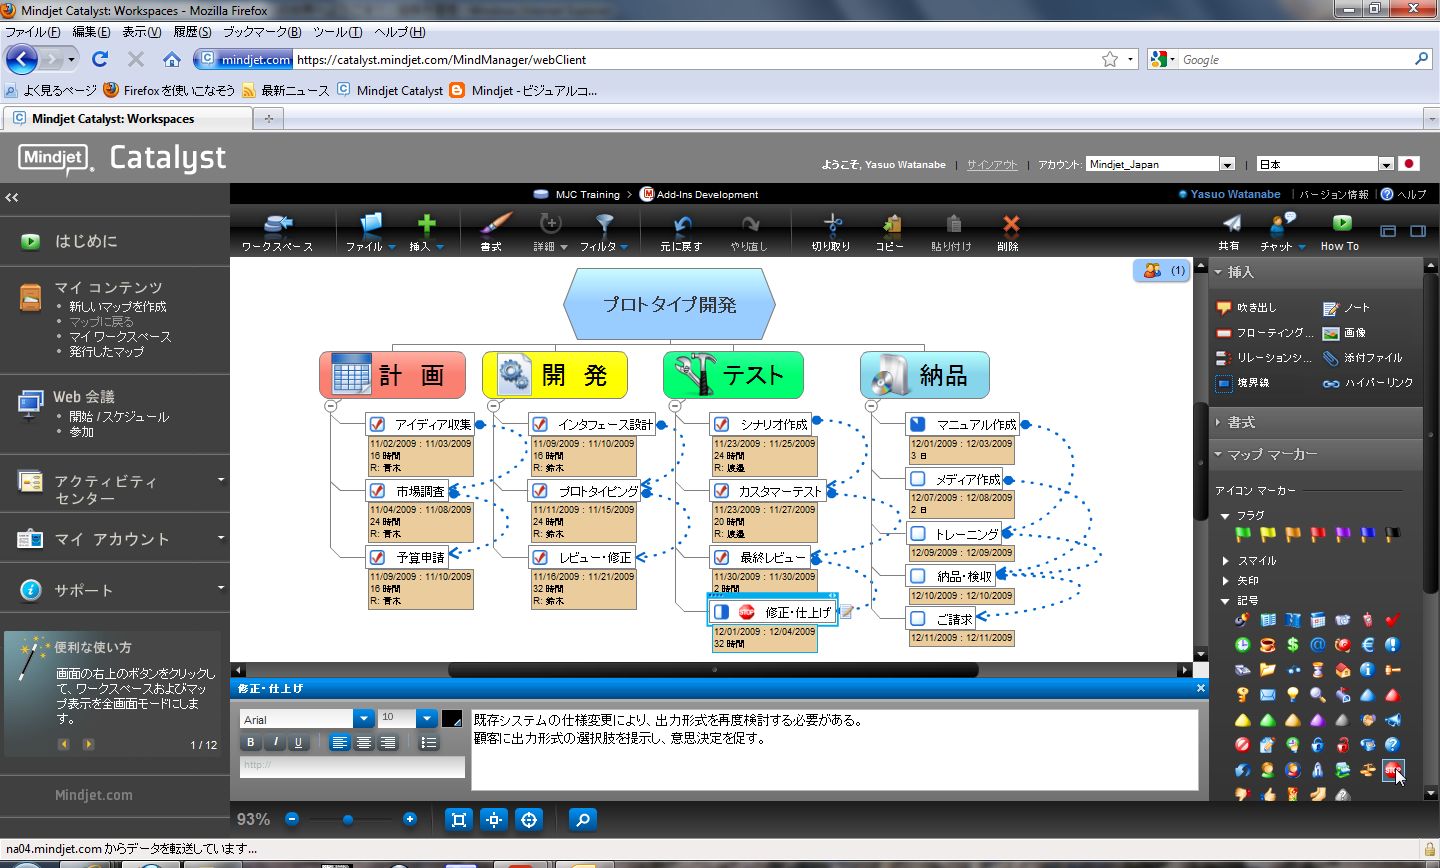Insert a ノート note item
Screen dimensions: 1440x868
[1346, 308]
